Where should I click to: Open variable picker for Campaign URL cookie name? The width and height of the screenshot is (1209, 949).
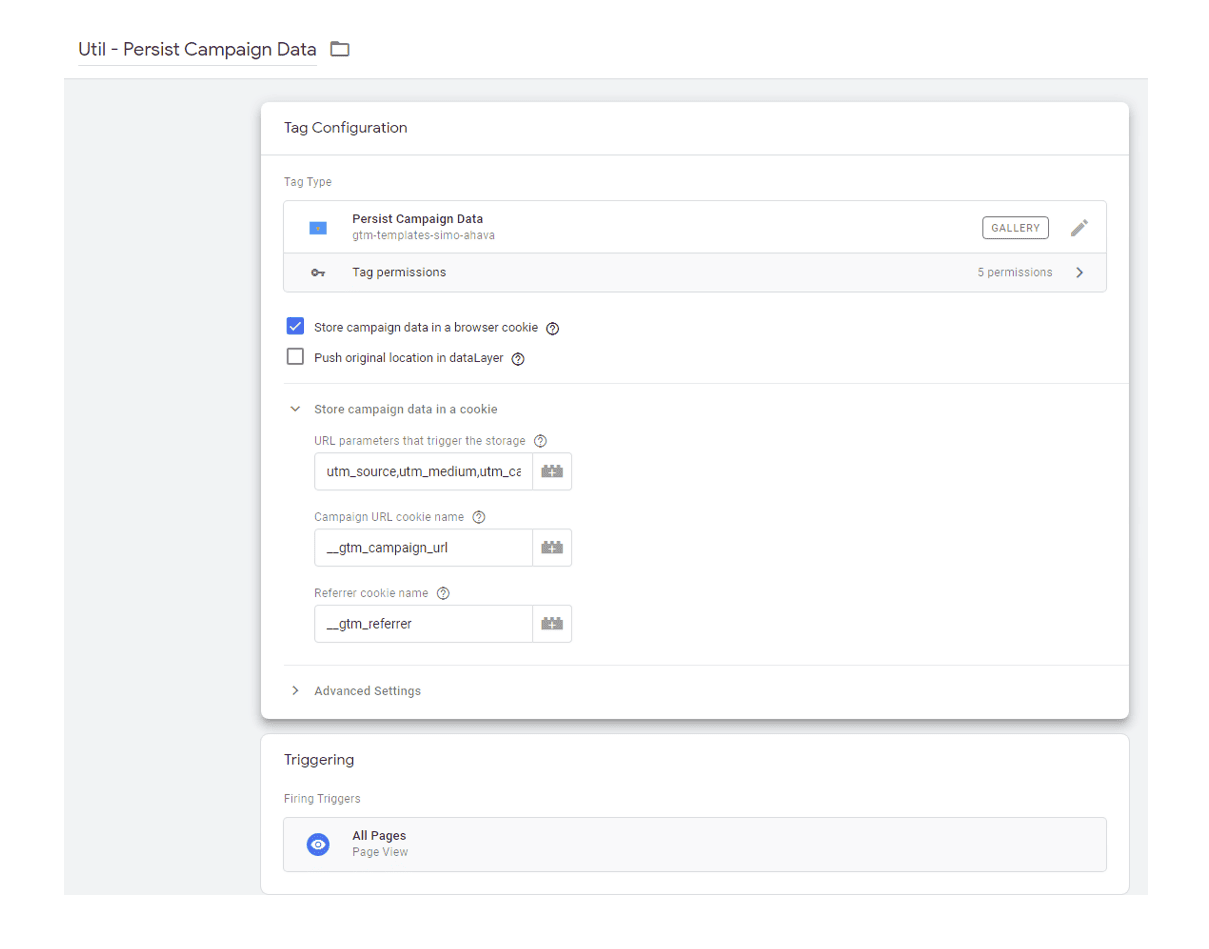552,548
